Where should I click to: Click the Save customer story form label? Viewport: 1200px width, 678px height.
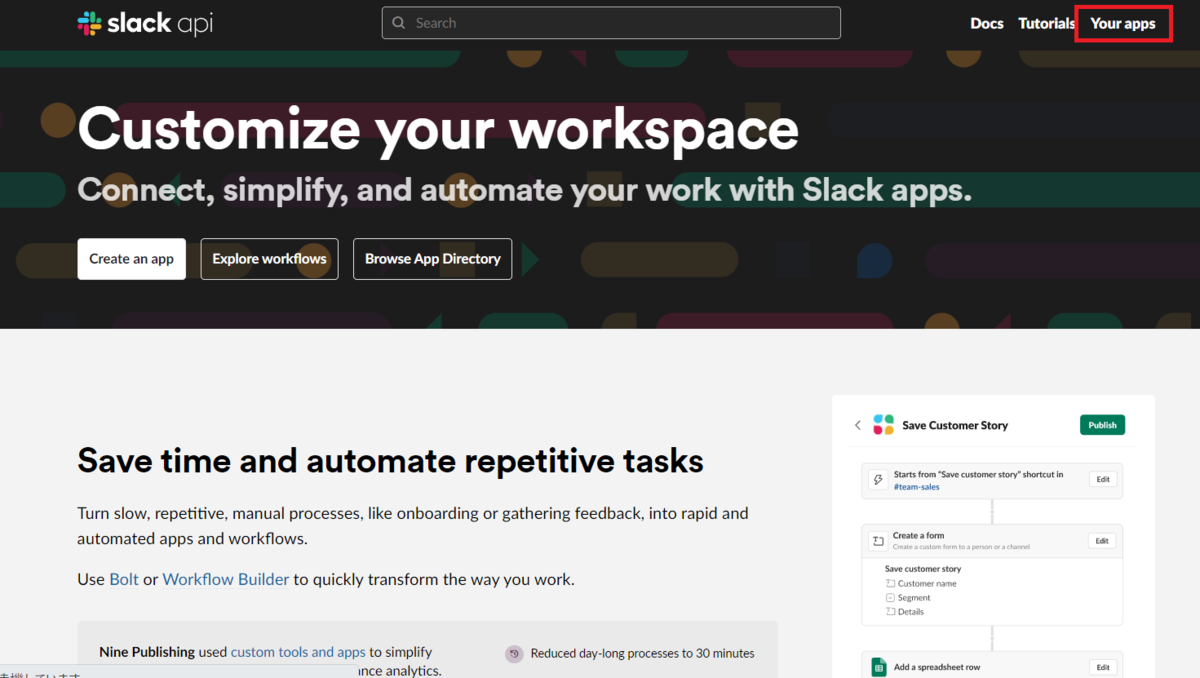point(923,569)
